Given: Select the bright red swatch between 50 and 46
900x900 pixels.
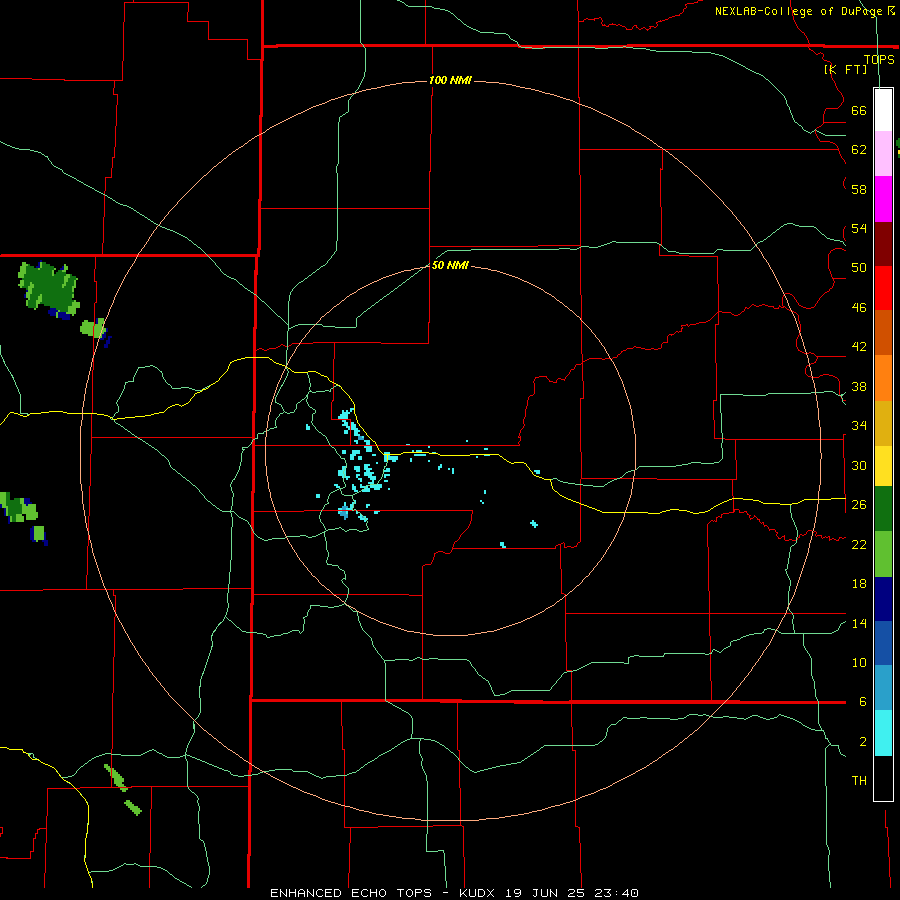Looking at the screenshot, I should [x=883, y=288].
